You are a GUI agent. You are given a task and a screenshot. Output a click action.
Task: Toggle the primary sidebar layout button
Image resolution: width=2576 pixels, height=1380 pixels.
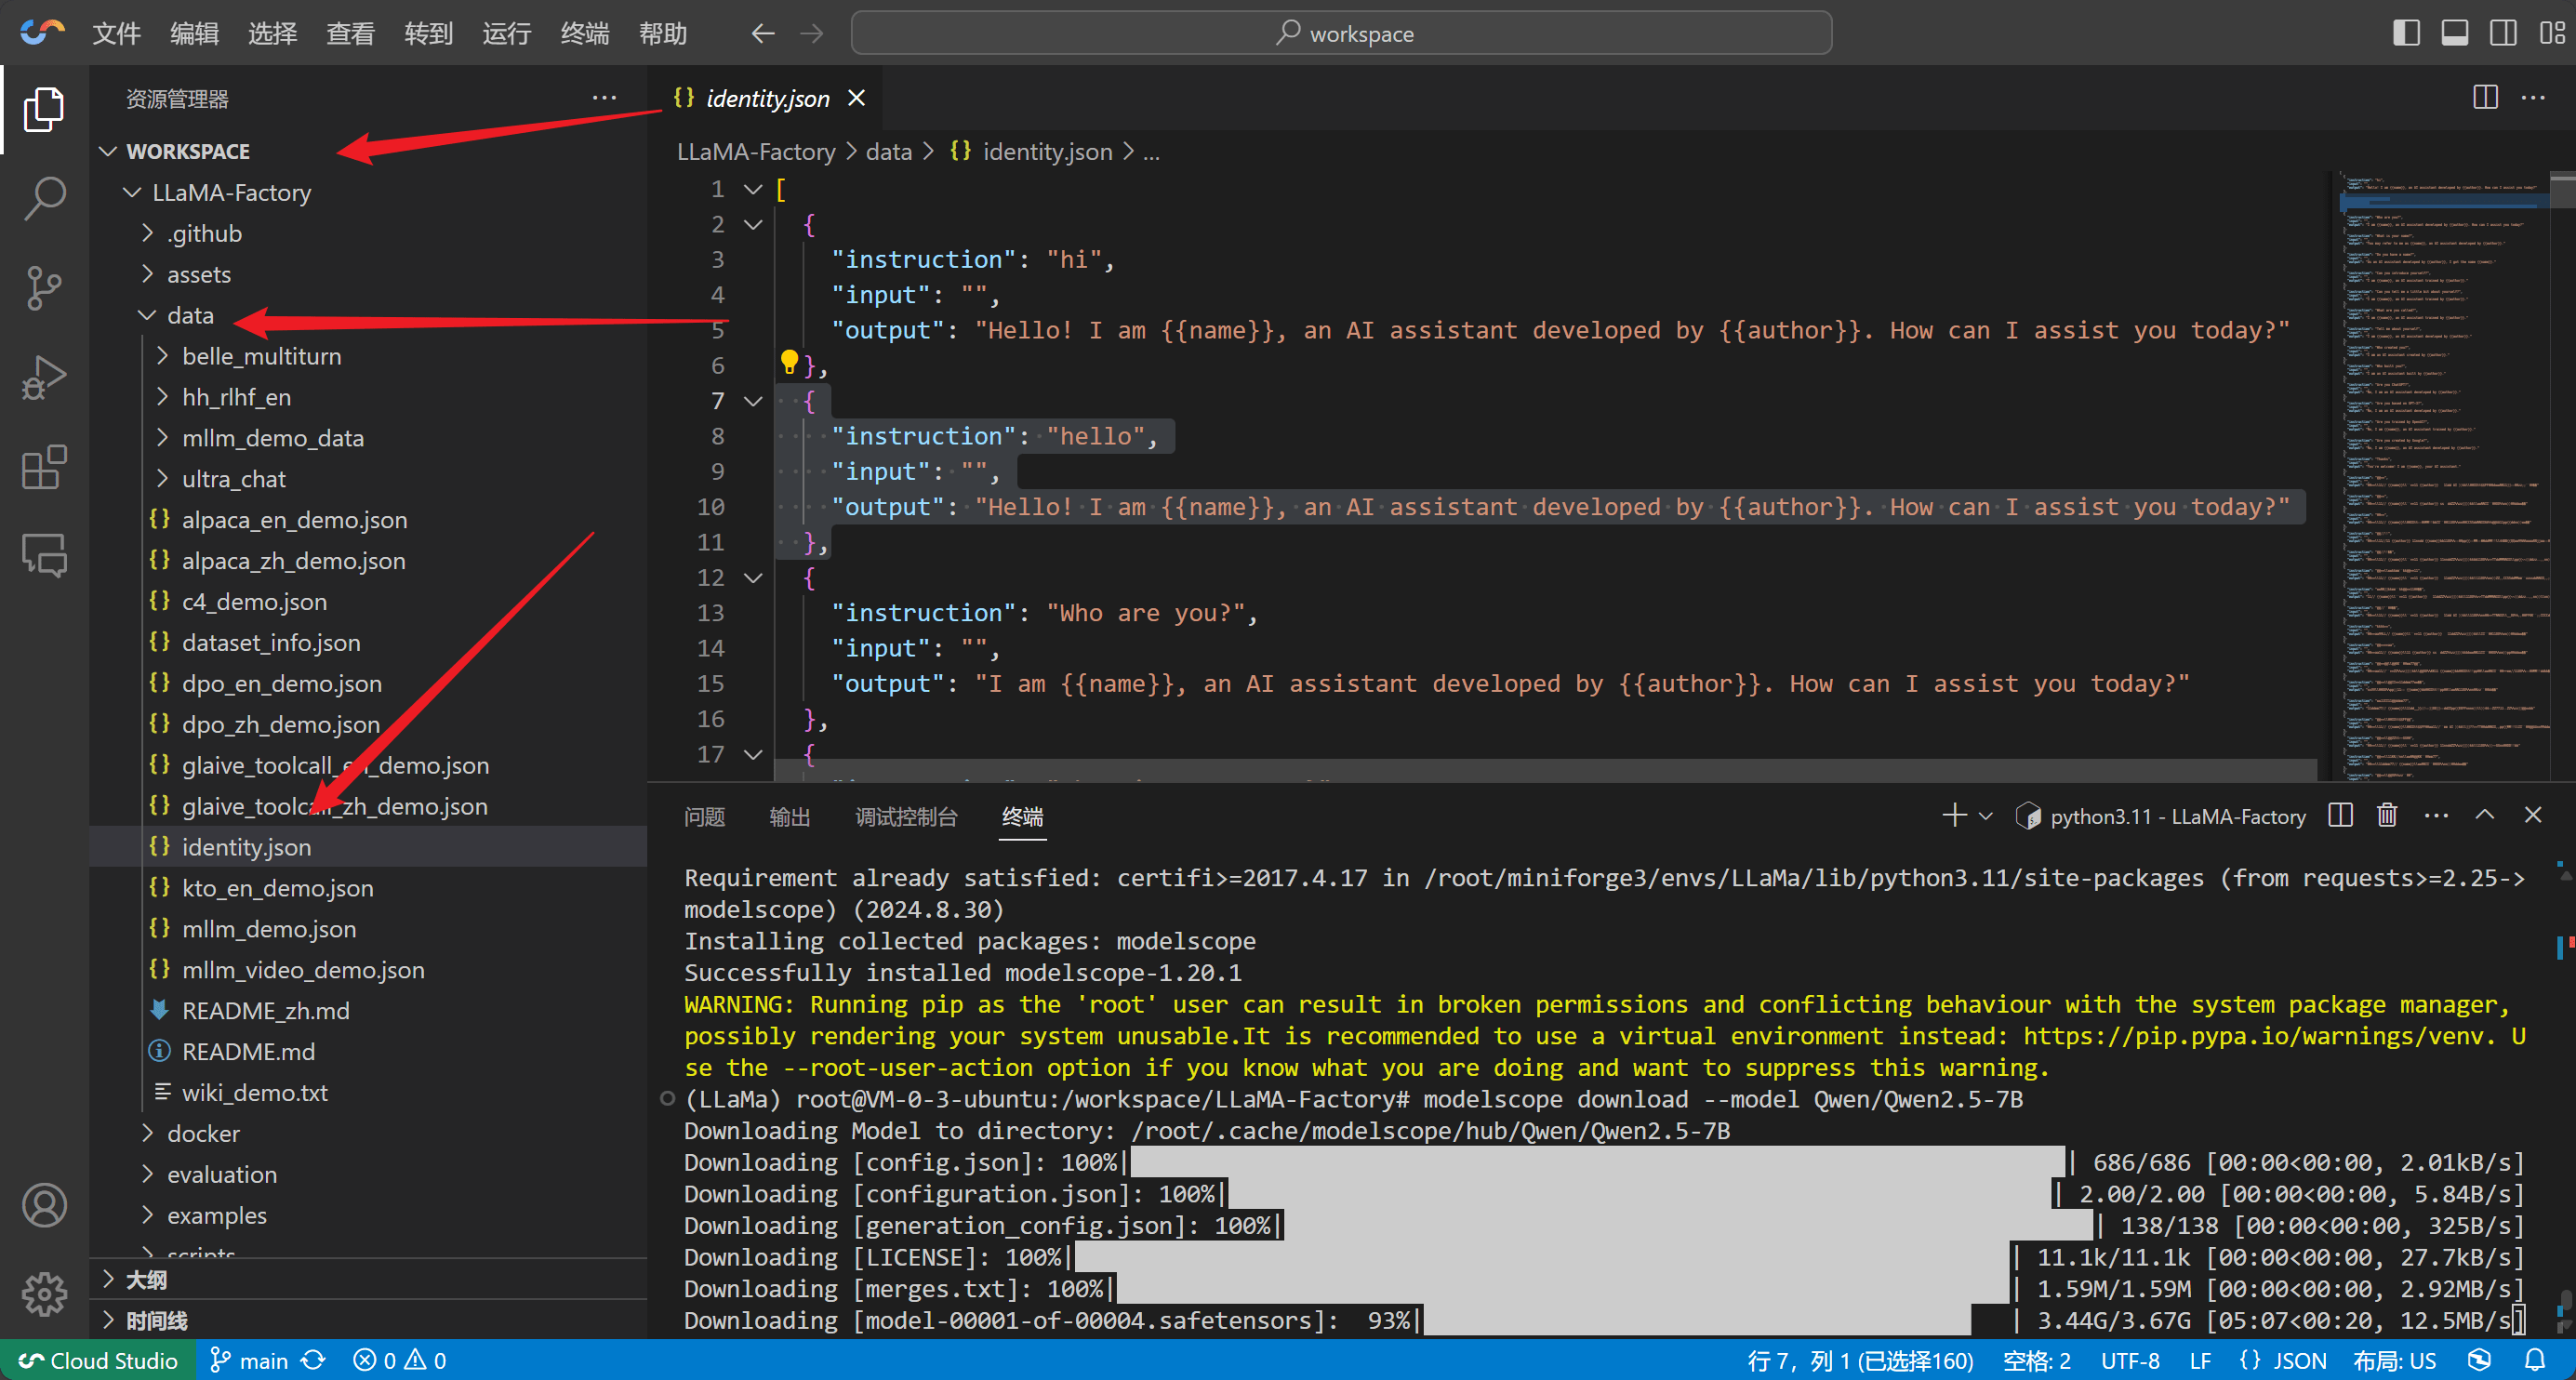[x=2406, y=33]
